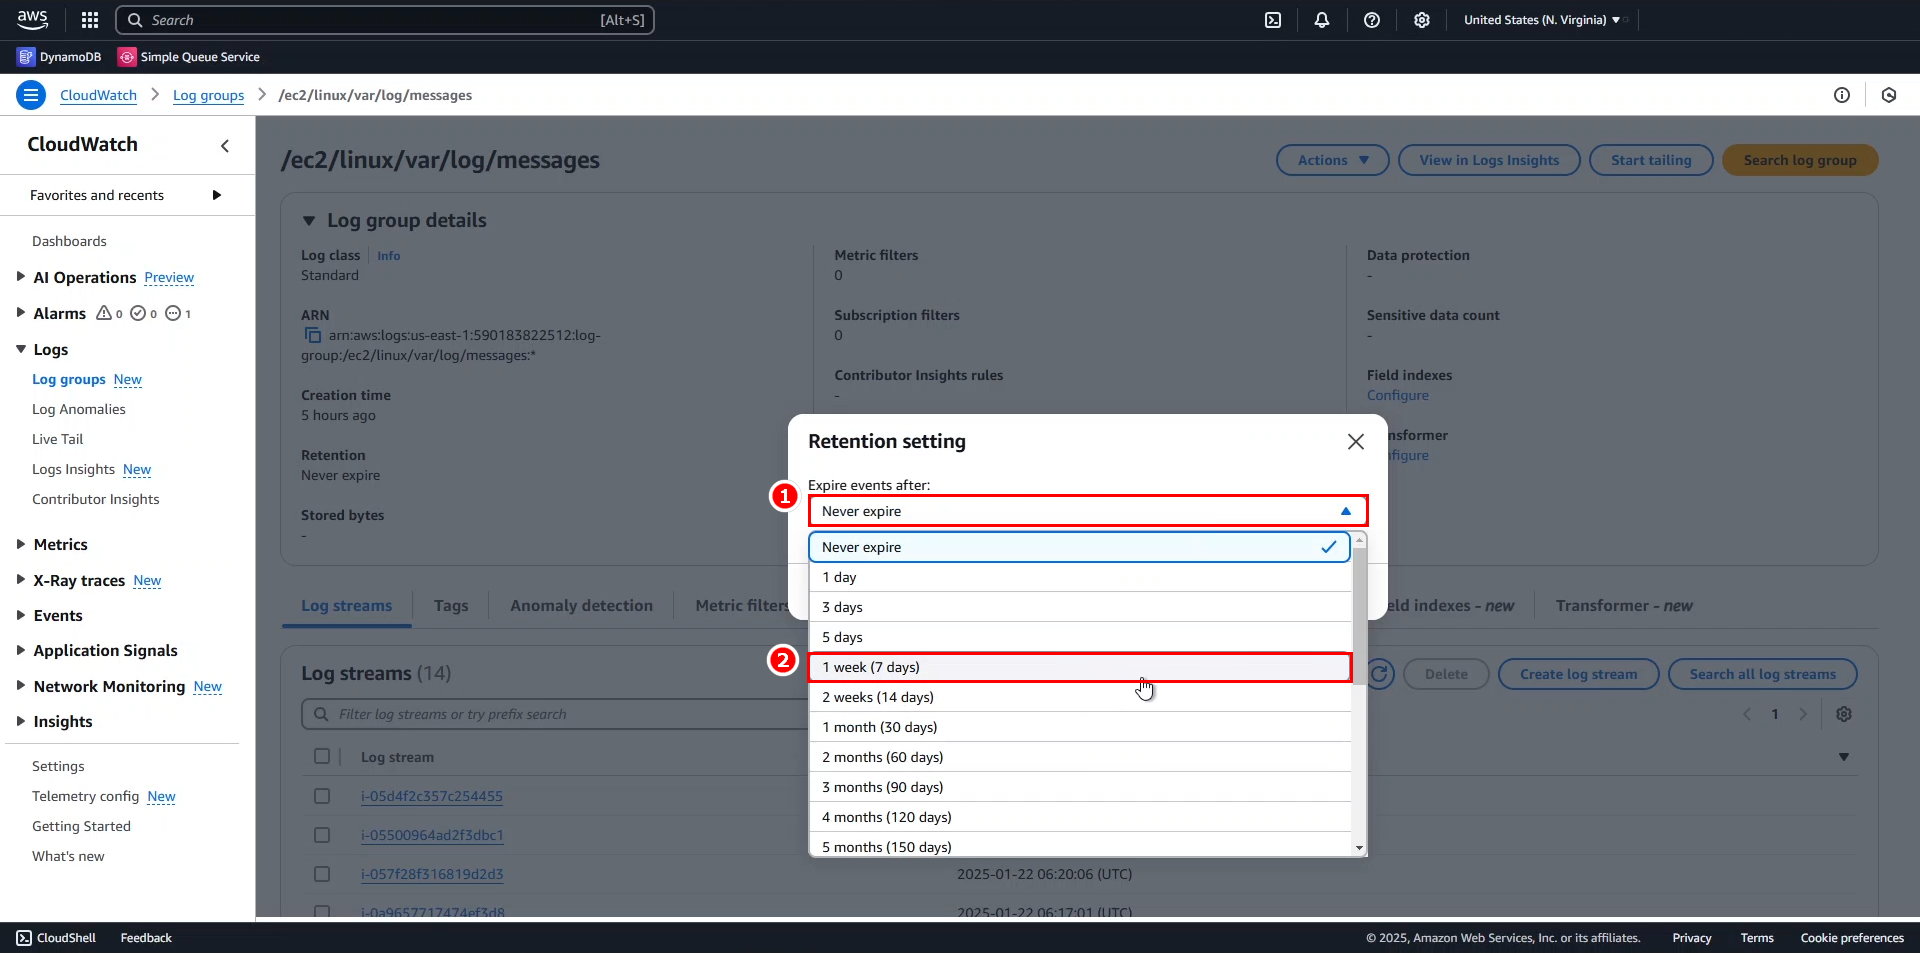
Task: Choose 1 week (7 days) retention option
Action: click(1080, 667)
